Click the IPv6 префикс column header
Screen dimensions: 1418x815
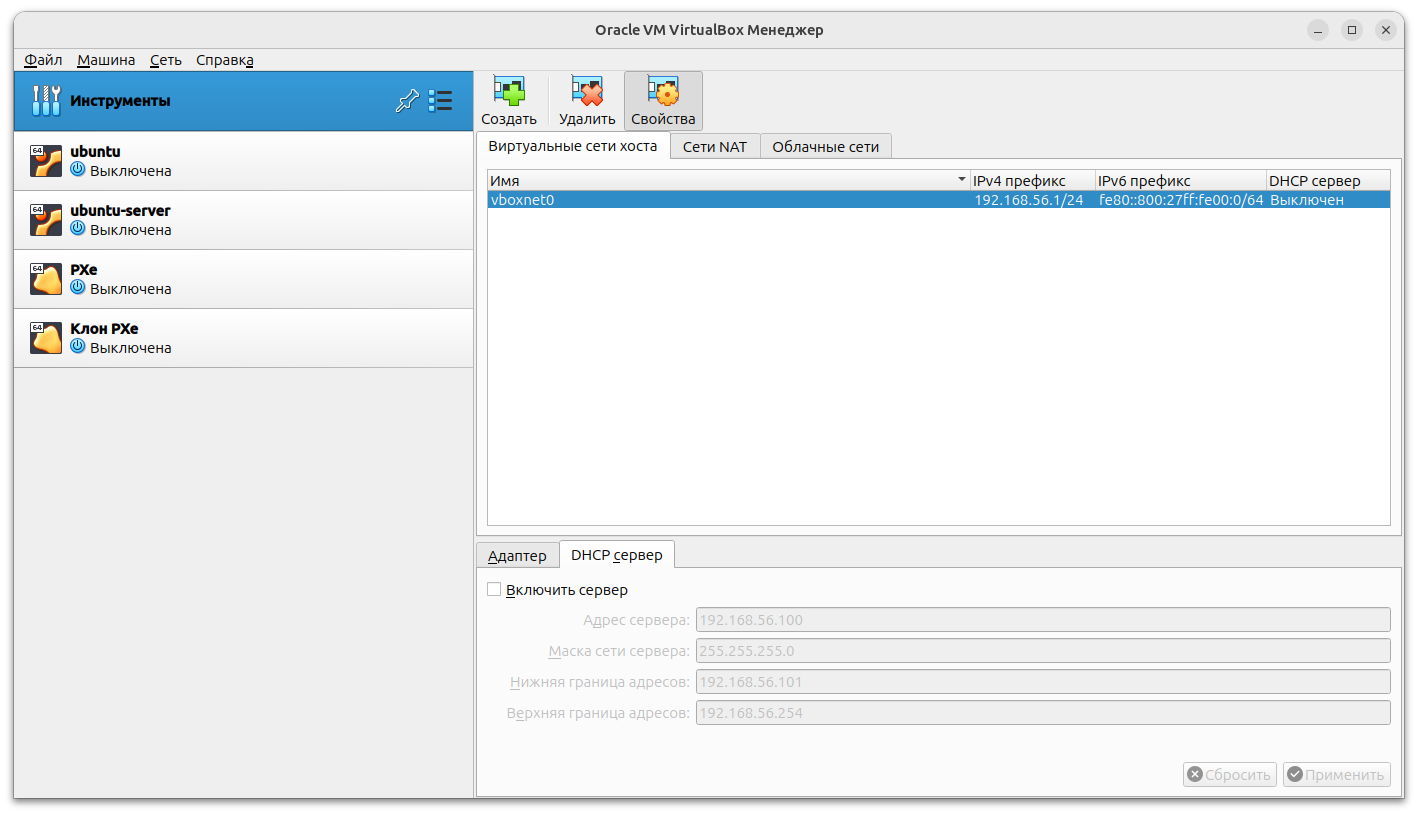[1181, 181]
